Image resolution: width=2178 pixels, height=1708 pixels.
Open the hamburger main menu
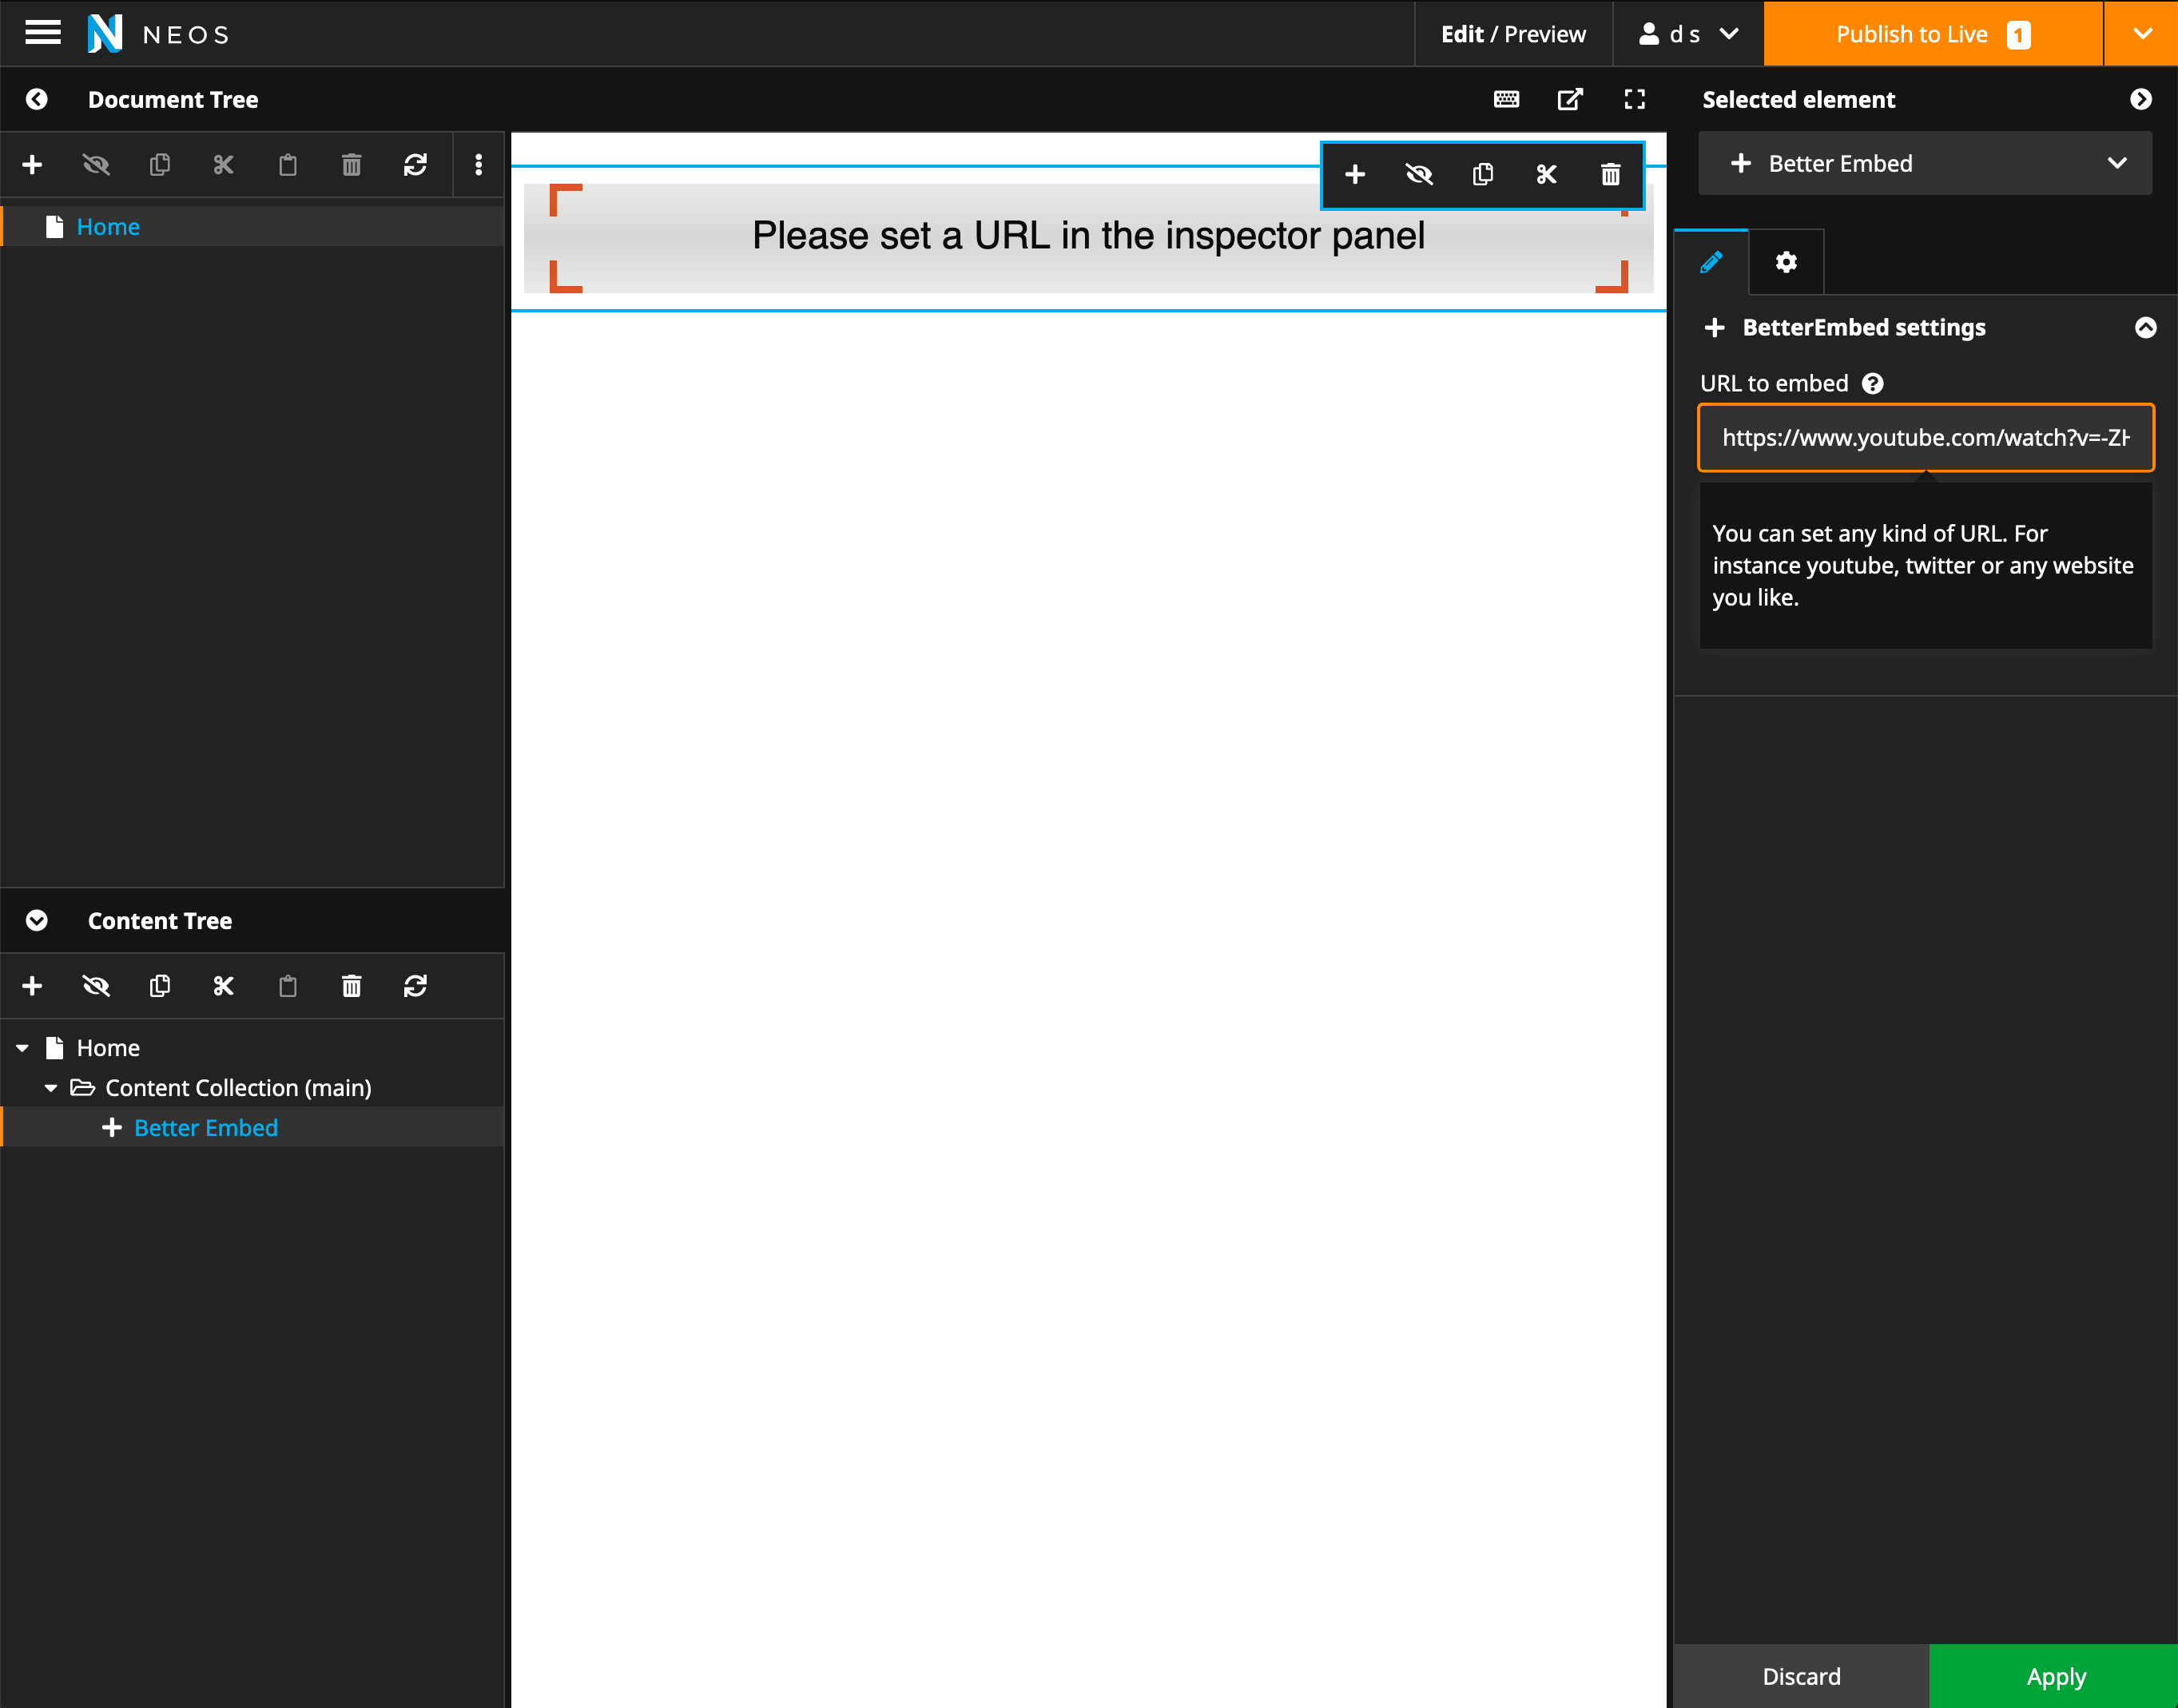tap(42, 33)
